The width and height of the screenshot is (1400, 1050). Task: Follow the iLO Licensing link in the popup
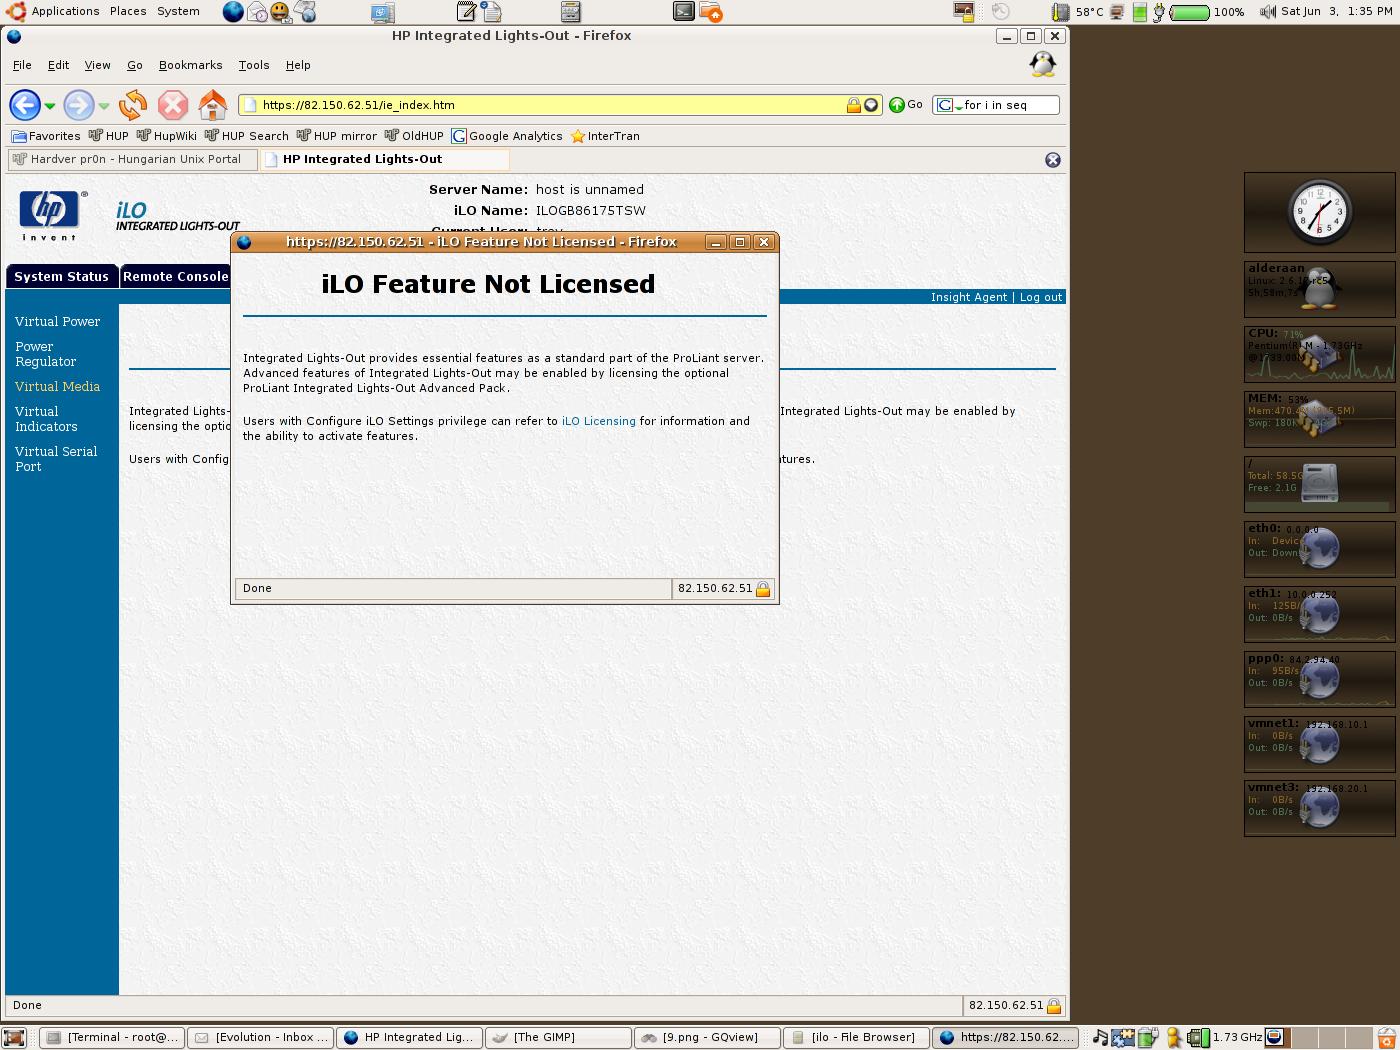pyautogui.click(x=598, y=421)
